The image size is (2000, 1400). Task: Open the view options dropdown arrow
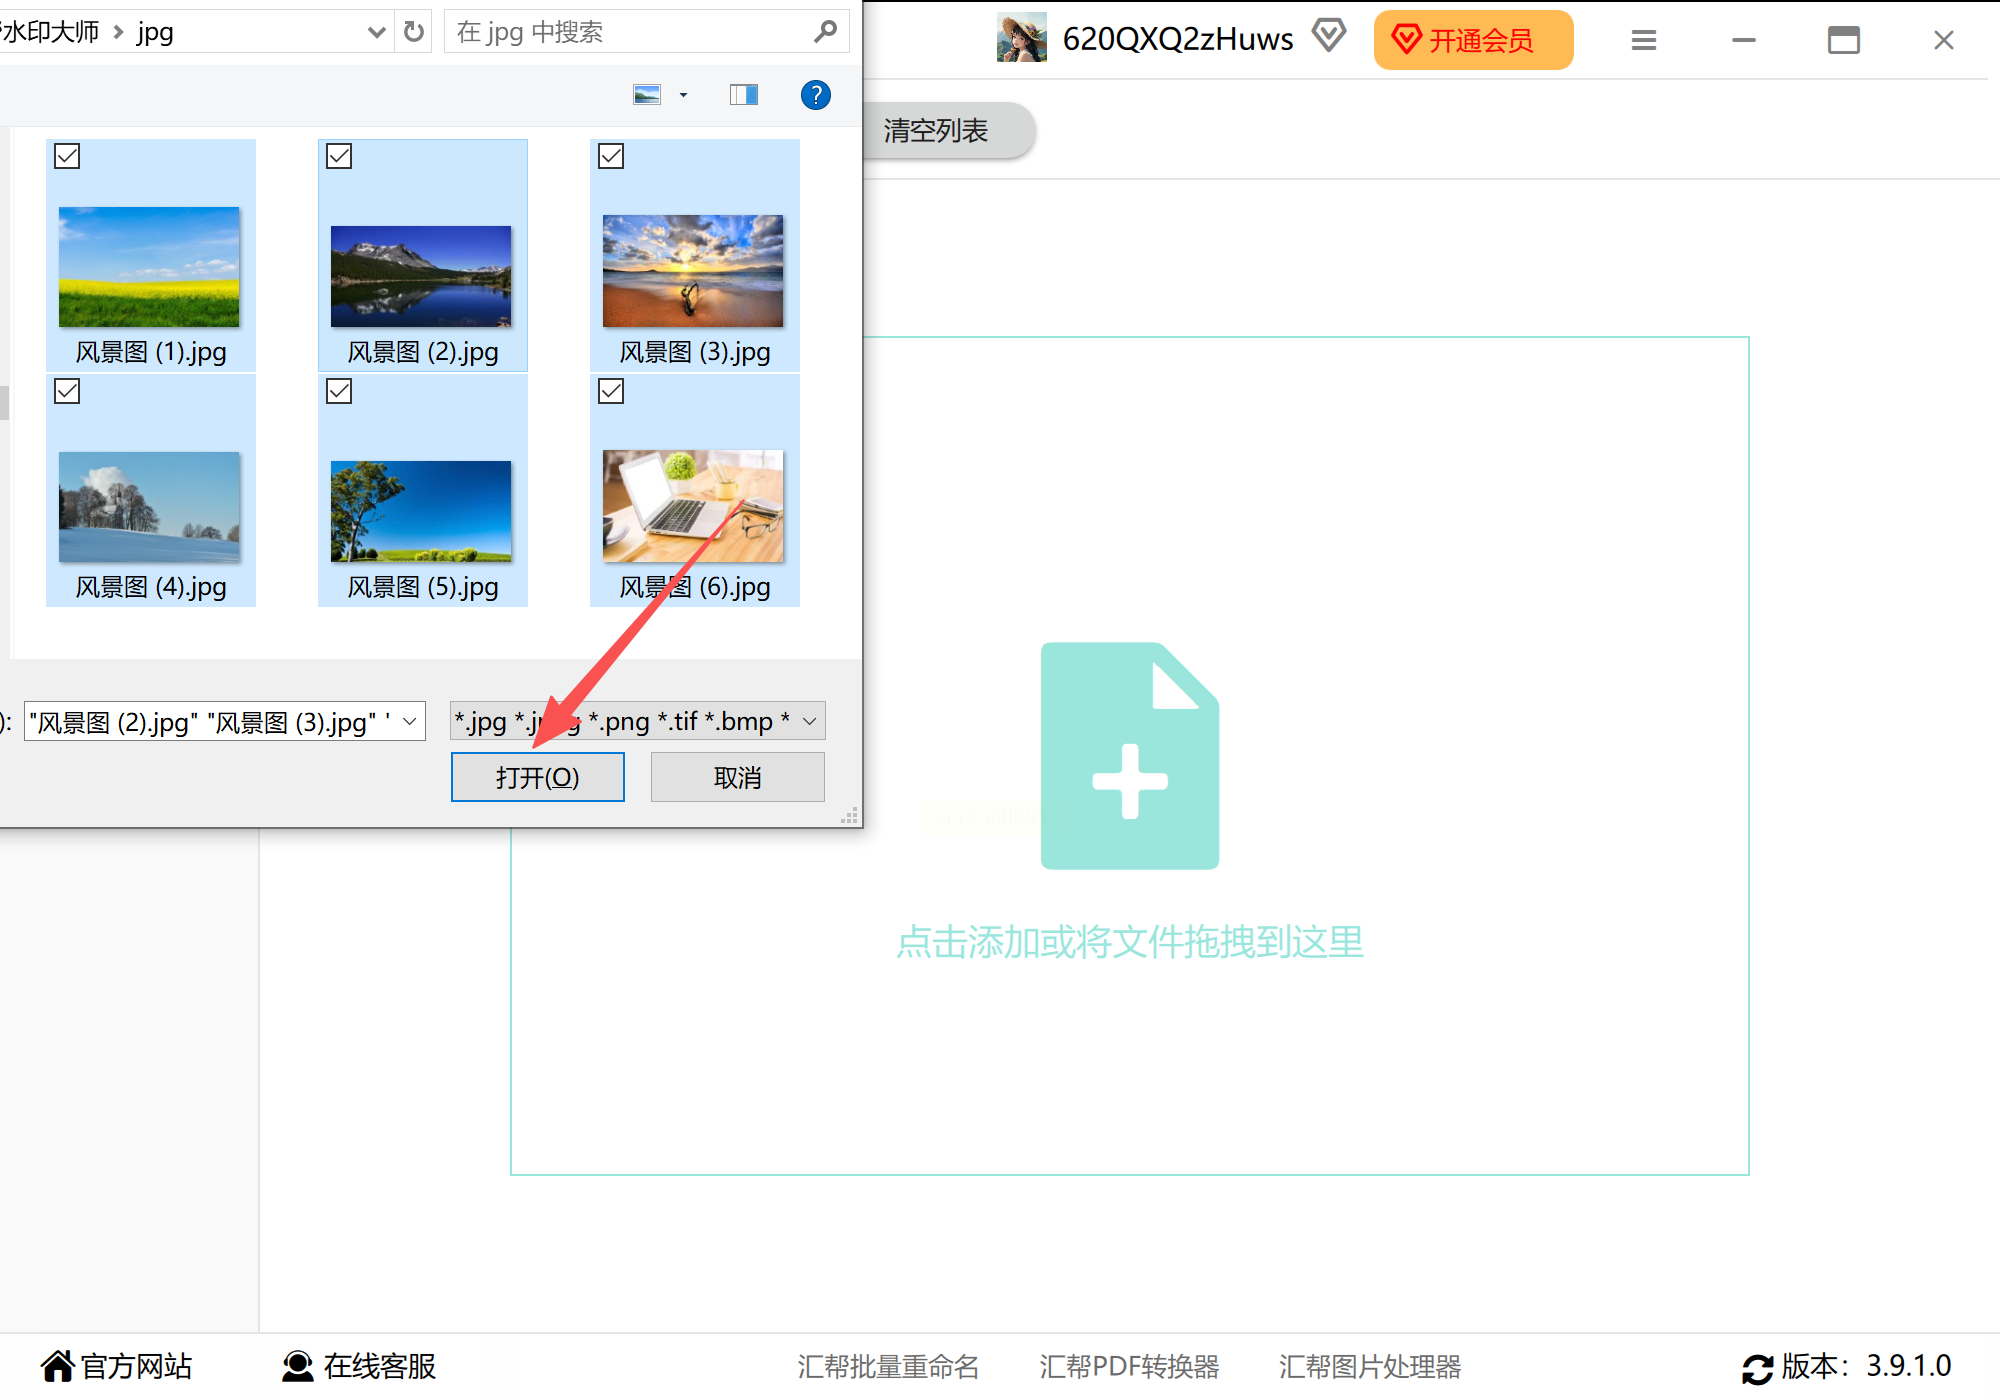(x=683, y=95)
